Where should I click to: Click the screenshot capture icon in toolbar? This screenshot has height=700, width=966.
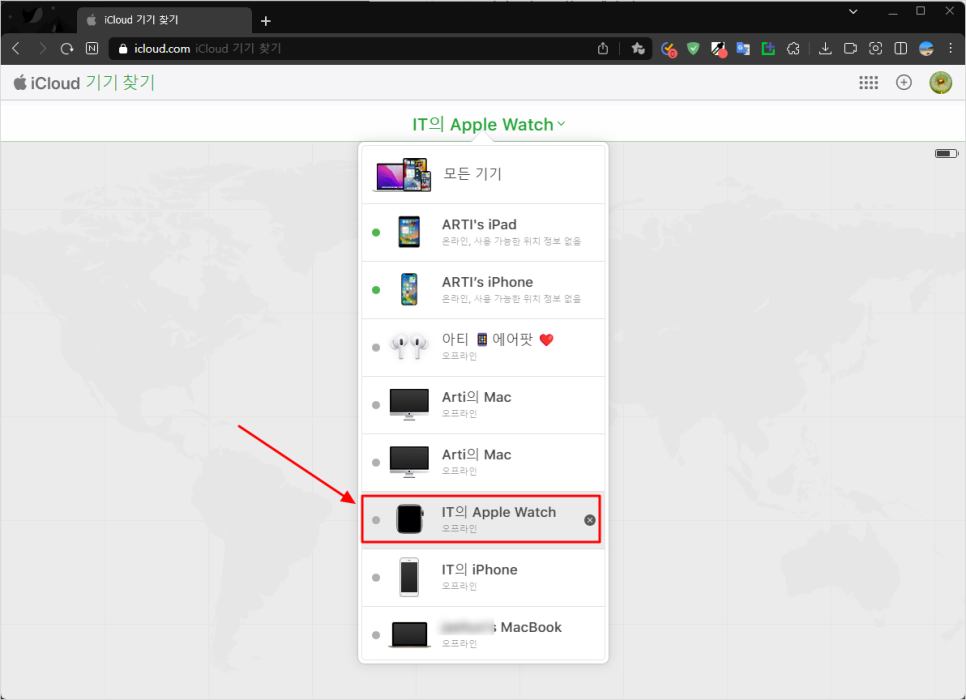(x=875, y=48)
